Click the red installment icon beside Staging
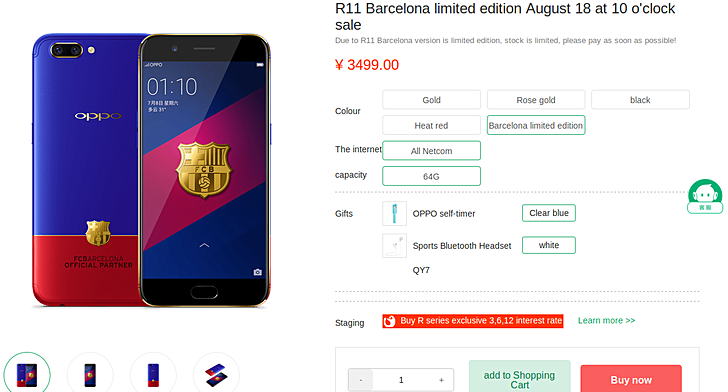The width and height of the screenshot is (728, 392). [x=390, y=321]
